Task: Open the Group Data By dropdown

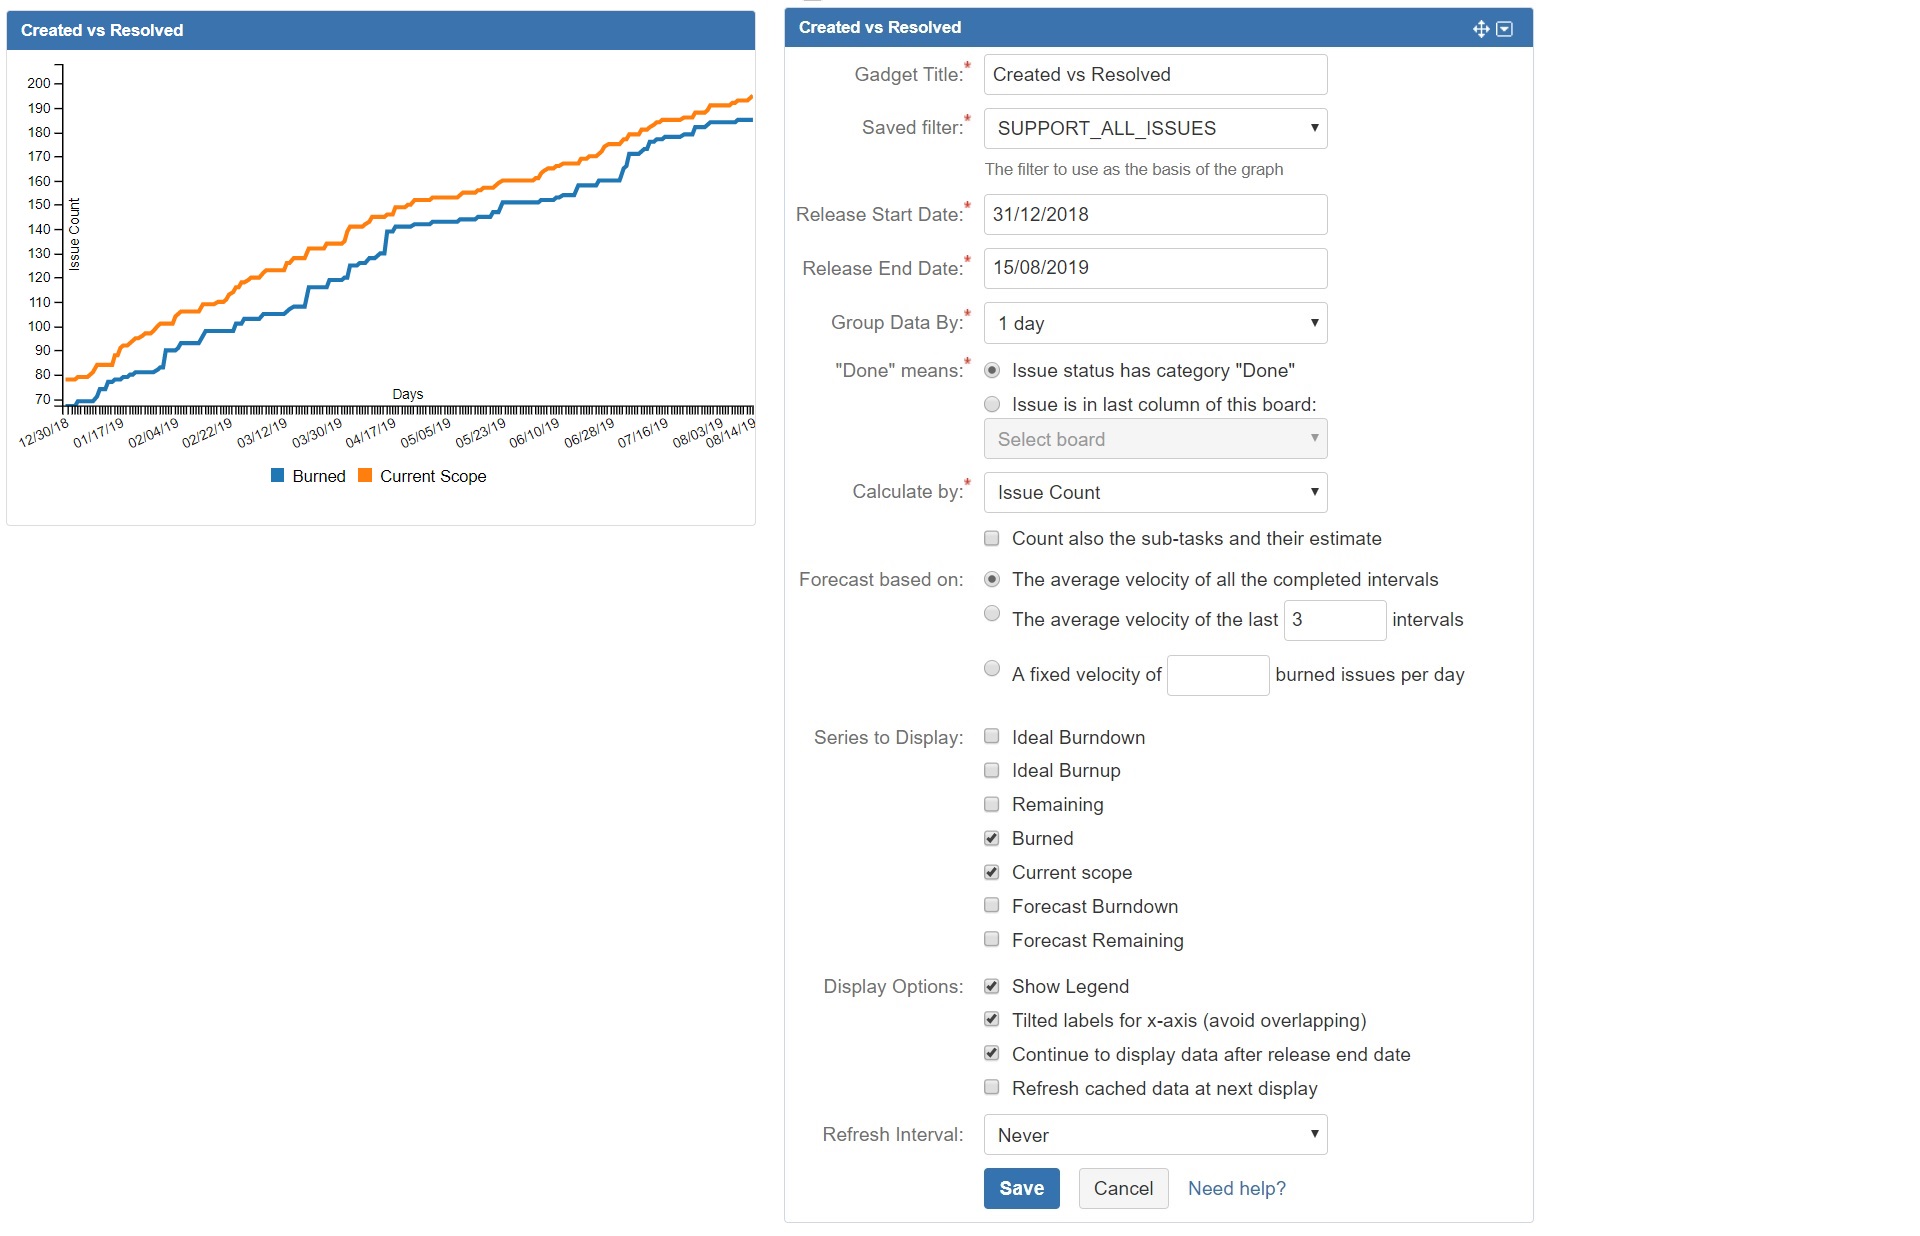Action: [1155, 323]
